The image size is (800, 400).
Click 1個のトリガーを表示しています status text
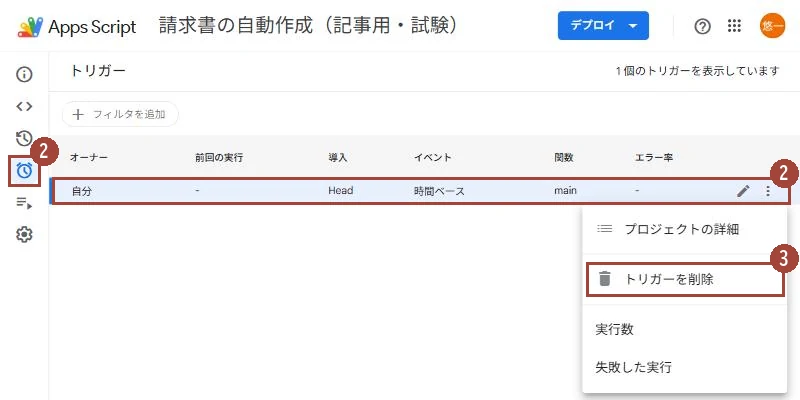[697, 71]
